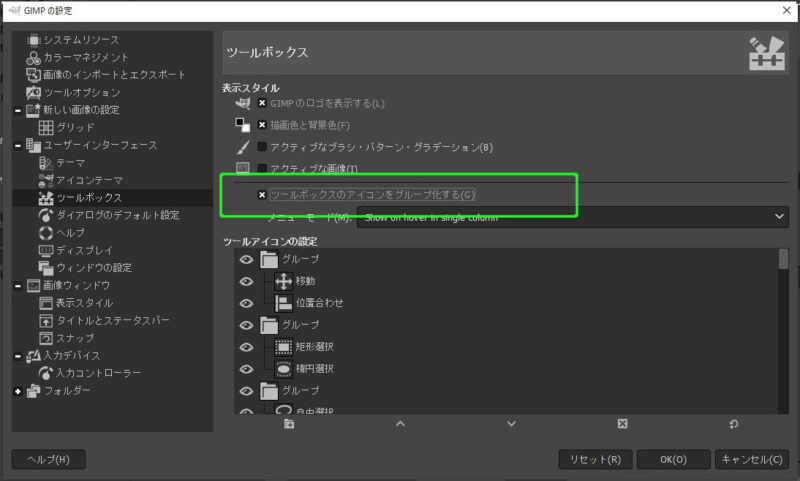The width and height of the screenshot is (800, 481).
Task: Open the テーマ settings page
Action: click(x=69, y=162)
